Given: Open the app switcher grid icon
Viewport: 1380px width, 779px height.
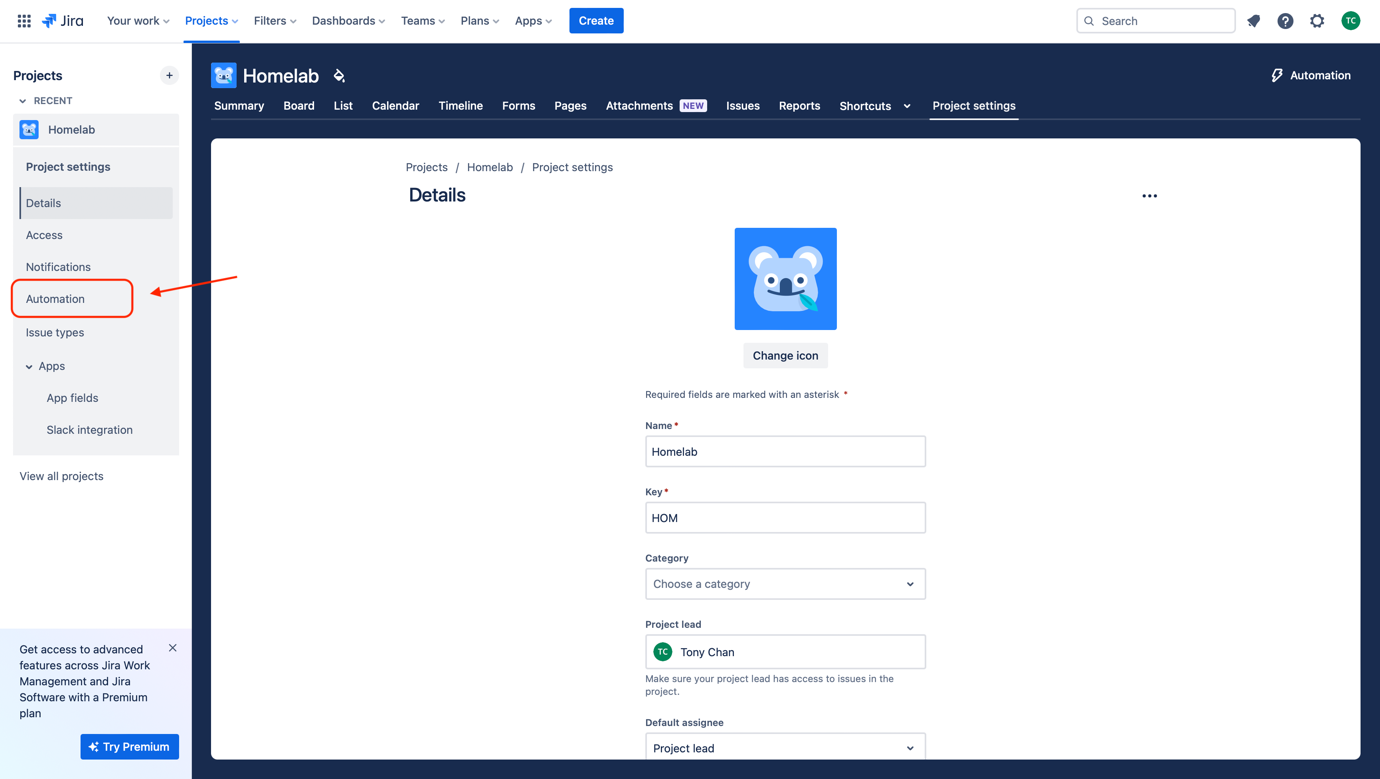Looking at the screenshot, I should coord(24,20).
